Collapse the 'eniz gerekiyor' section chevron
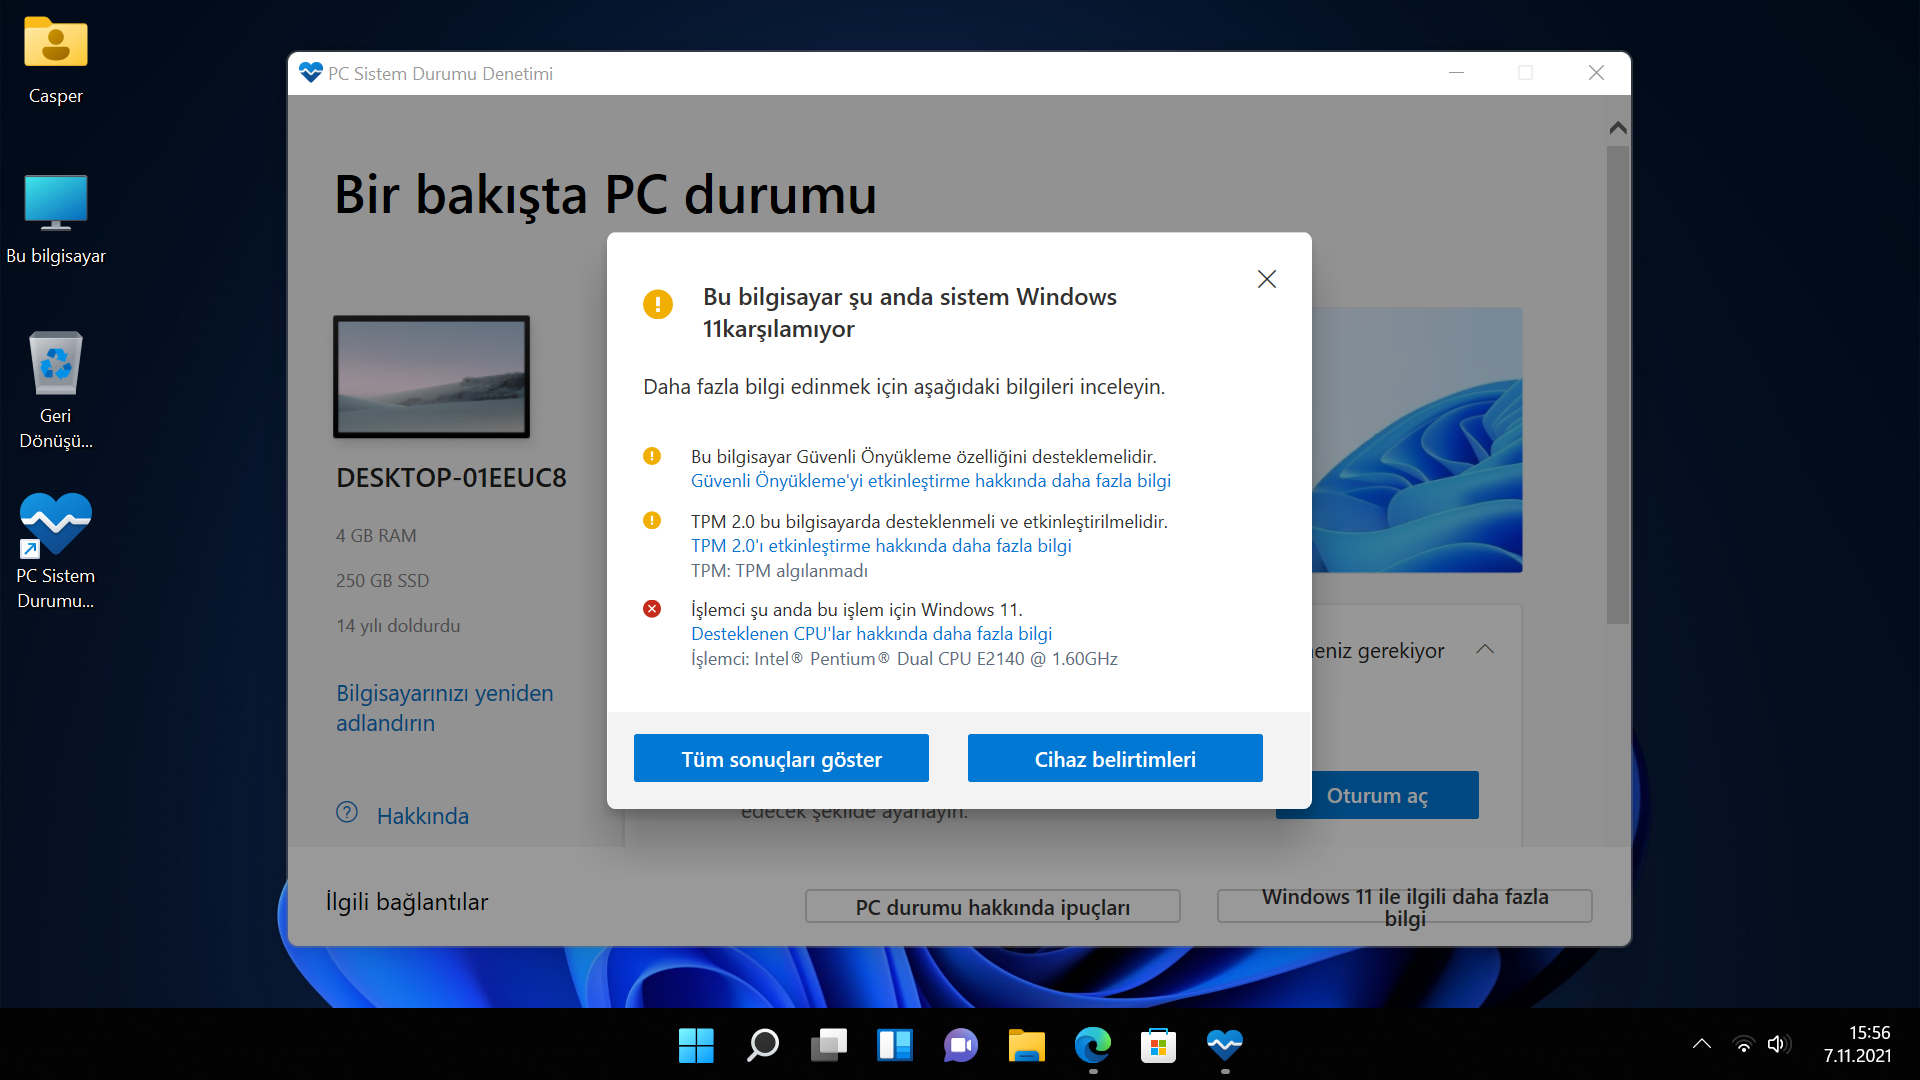The height and width of the screenshot is (1080, 1920). pyautogui.click(x=1485, y=650)
